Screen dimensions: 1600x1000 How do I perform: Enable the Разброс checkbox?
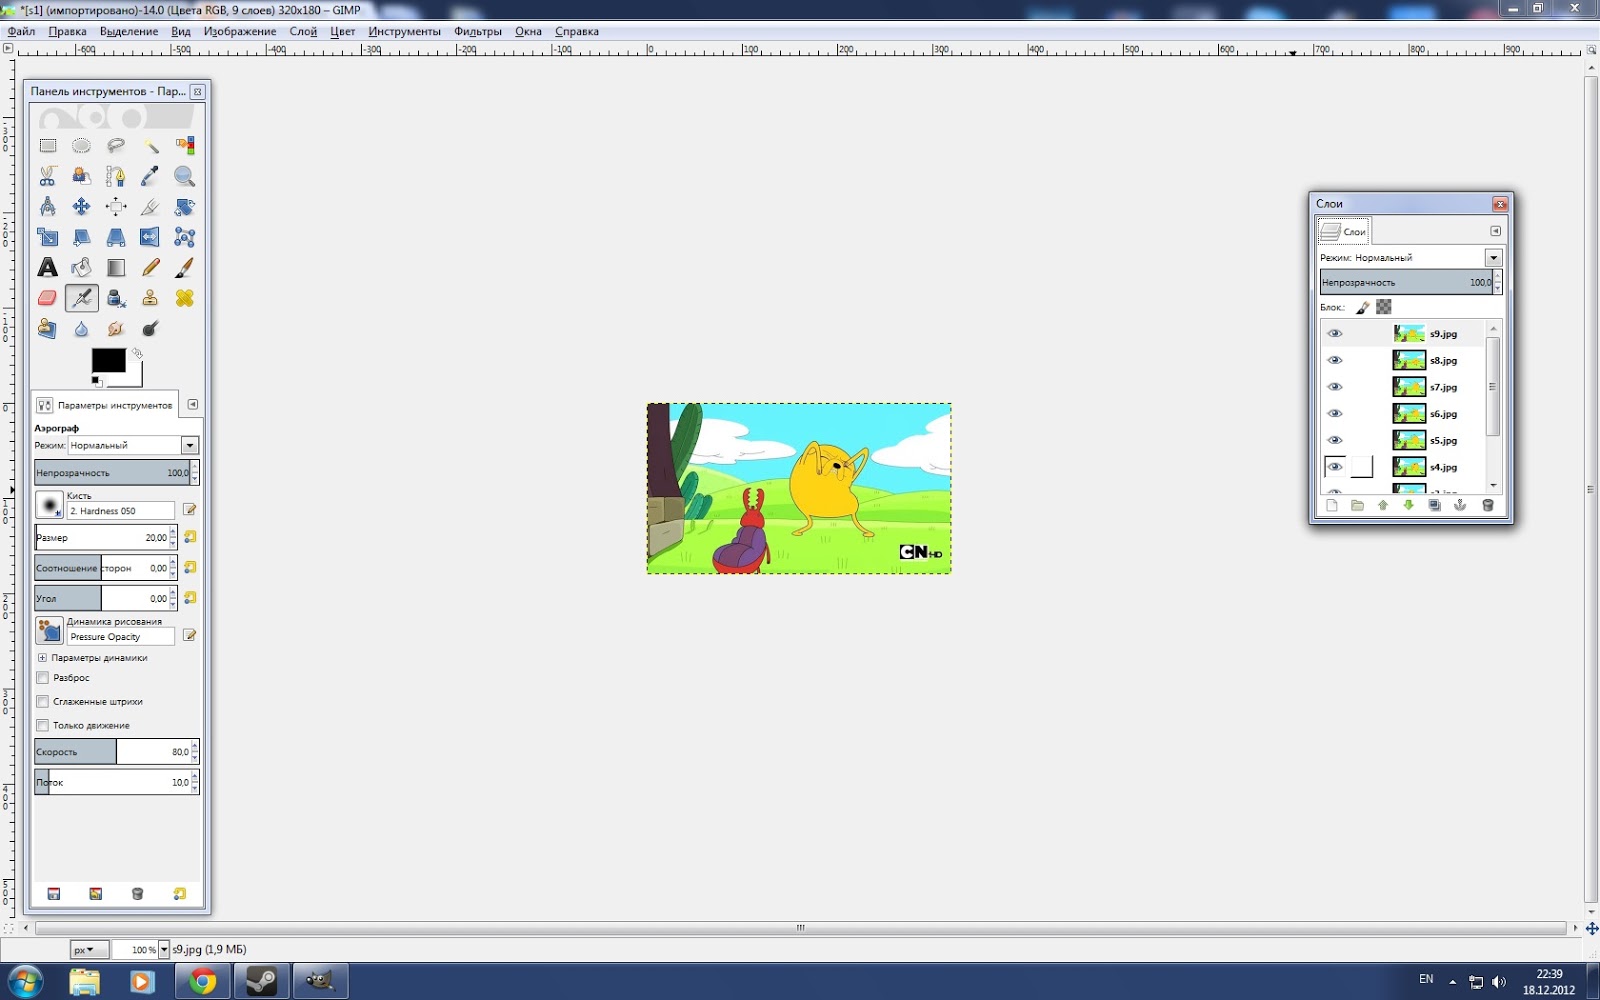pos(42,678)
